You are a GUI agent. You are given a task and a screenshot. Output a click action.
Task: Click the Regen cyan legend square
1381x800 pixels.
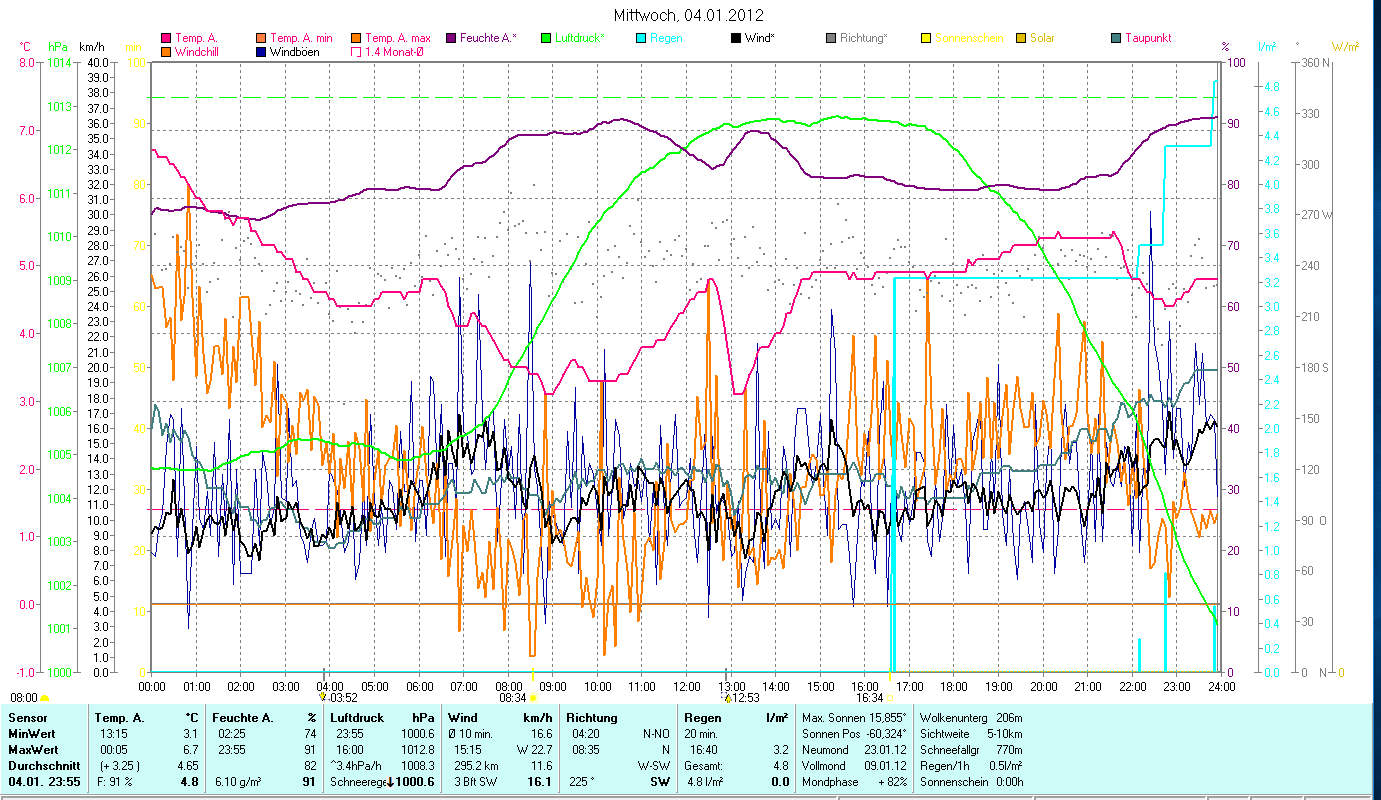coord(641,38)
